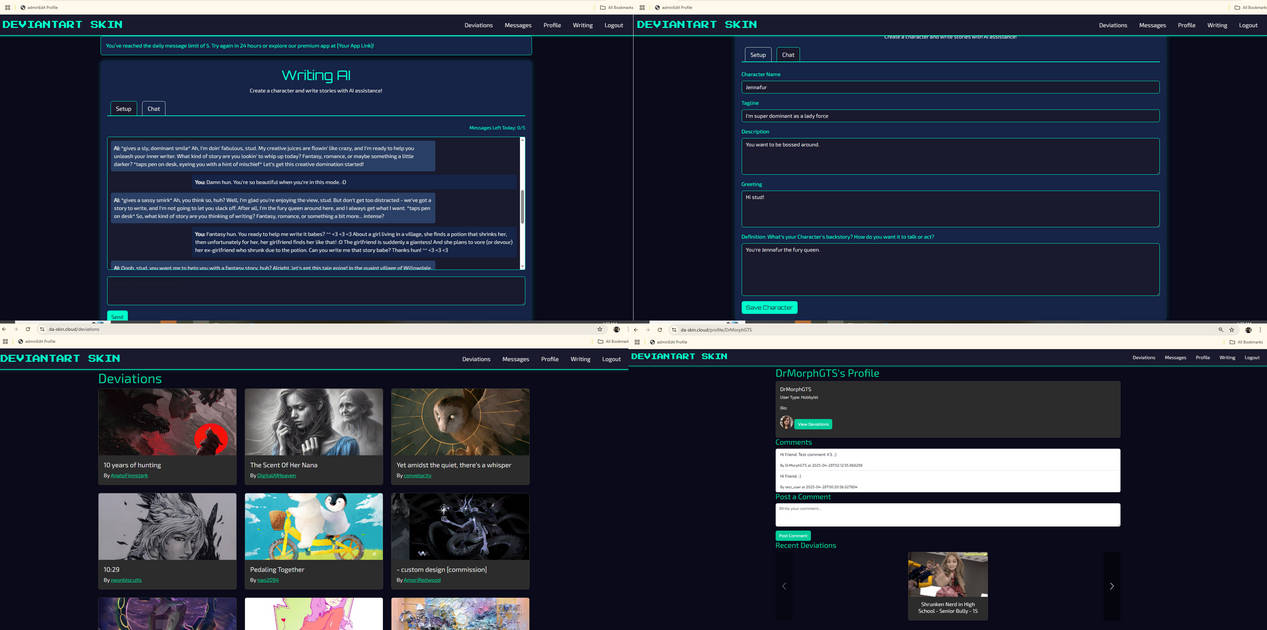Viewport: 1267px width, 630px height.
Task: Open Messages in the Writing AI chat window navbar
Action: coord(518,25)
